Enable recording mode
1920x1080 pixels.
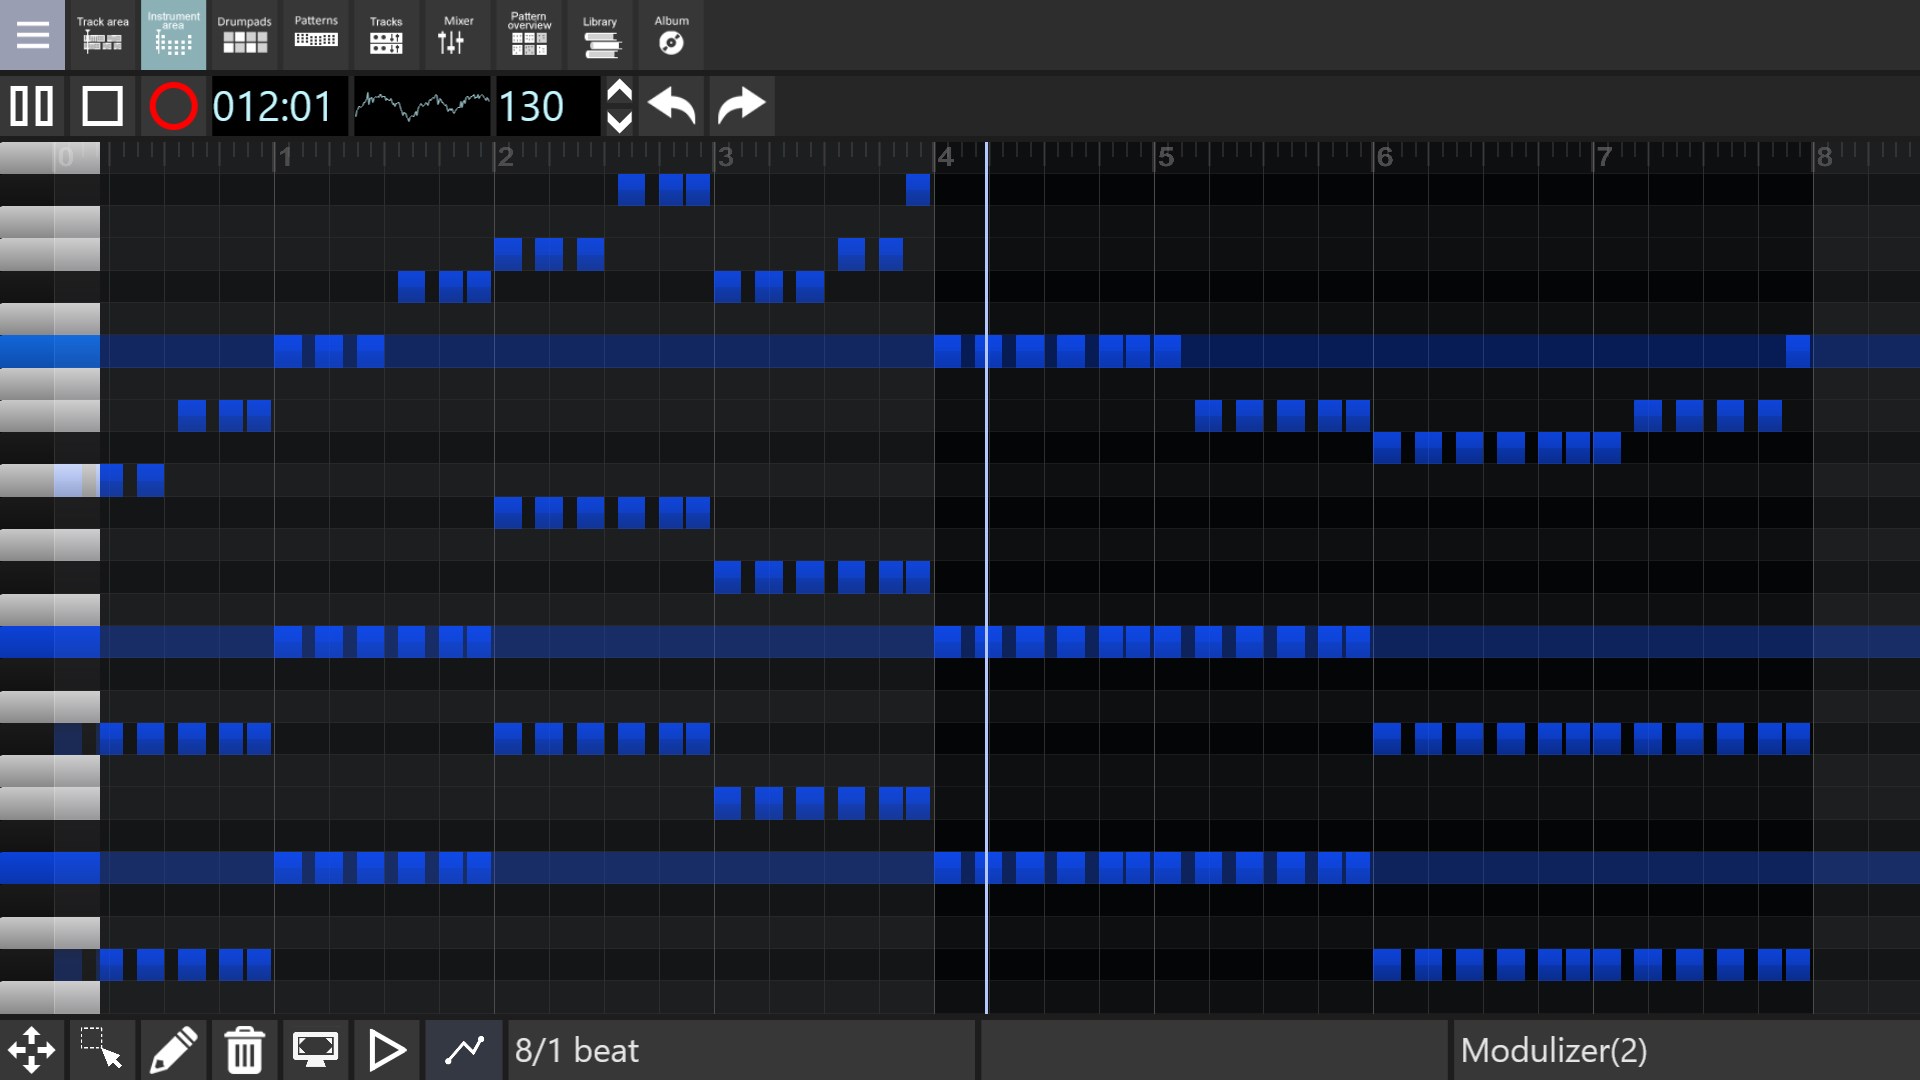(172, 106)
